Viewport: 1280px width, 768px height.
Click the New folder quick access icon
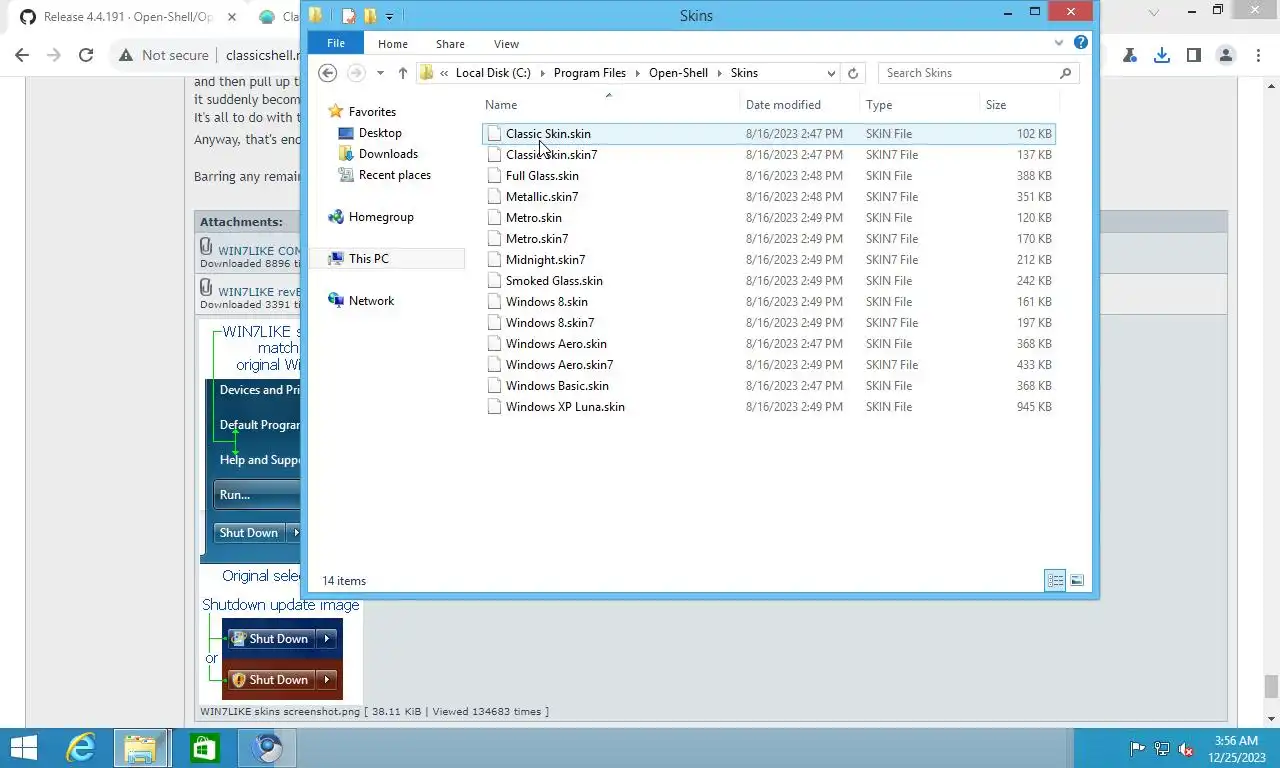[370, 15]
